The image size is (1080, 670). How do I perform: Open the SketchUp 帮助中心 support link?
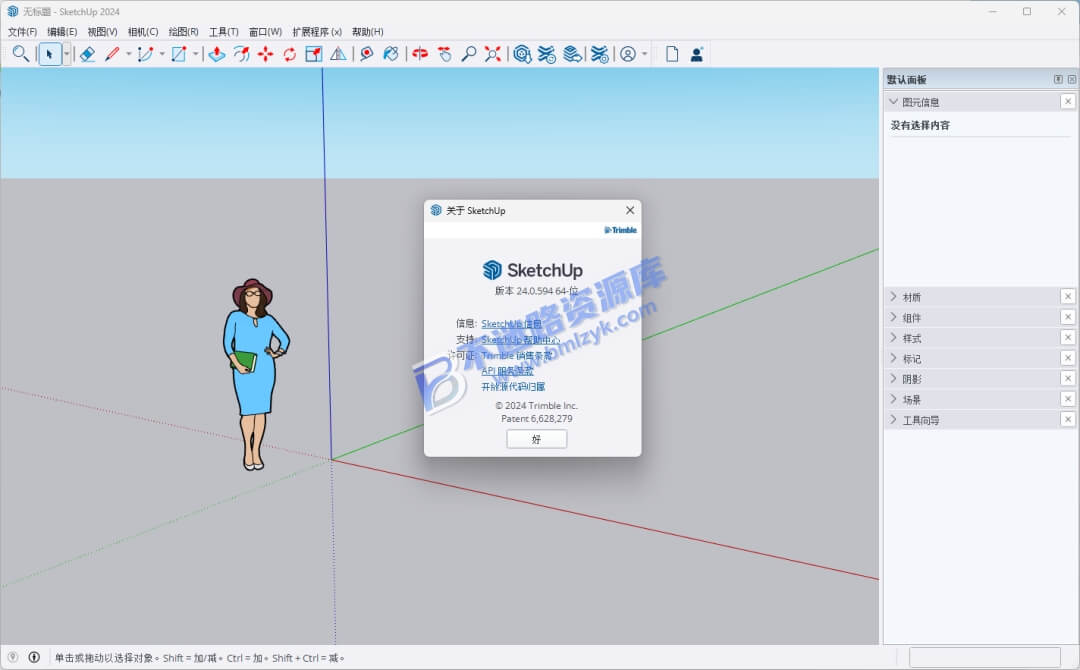[x=521, y=339]
